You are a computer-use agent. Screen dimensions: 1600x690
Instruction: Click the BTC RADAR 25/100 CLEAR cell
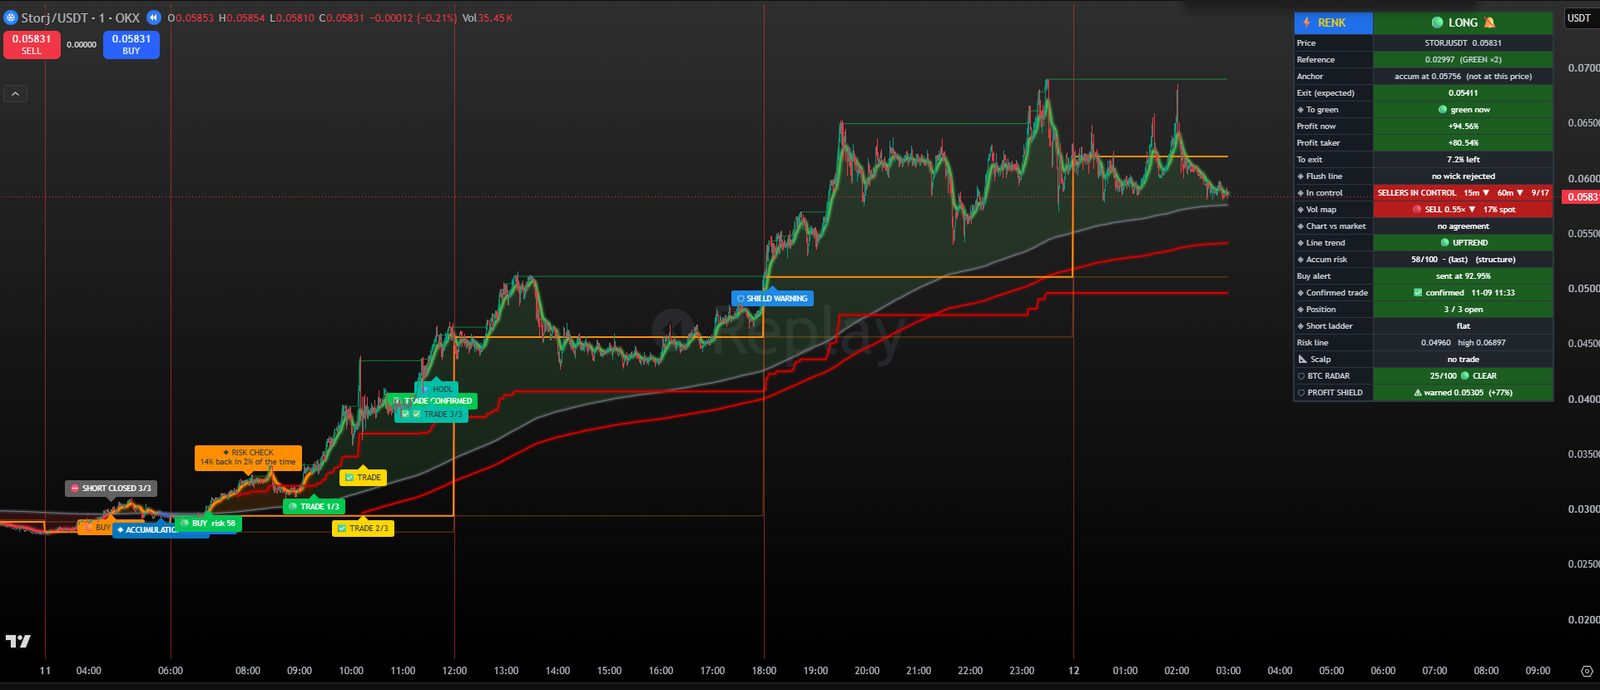(x=1463, y=376)
